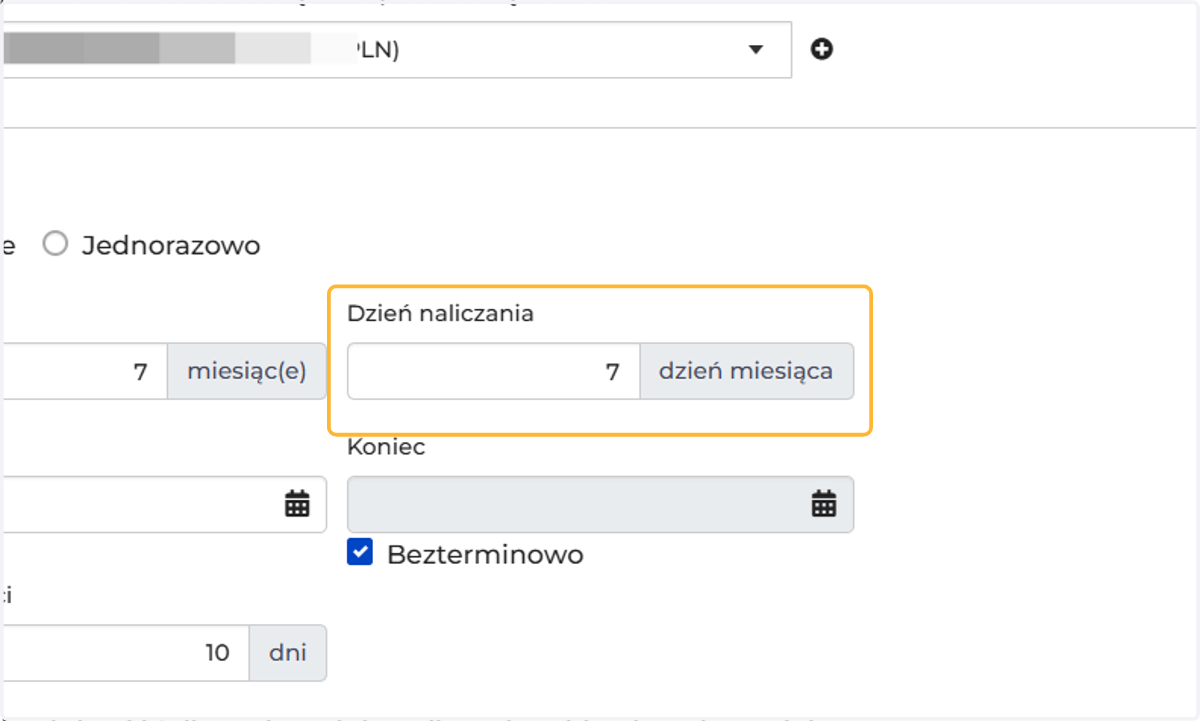1200x721 pixels.
Task: Click the Jednorazowo label text
Action: point(171,245)
